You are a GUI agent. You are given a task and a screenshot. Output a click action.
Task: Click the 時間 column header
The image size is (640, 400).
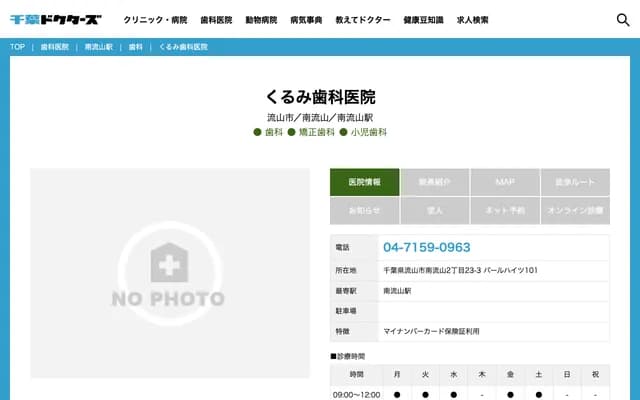click(356, 374)
